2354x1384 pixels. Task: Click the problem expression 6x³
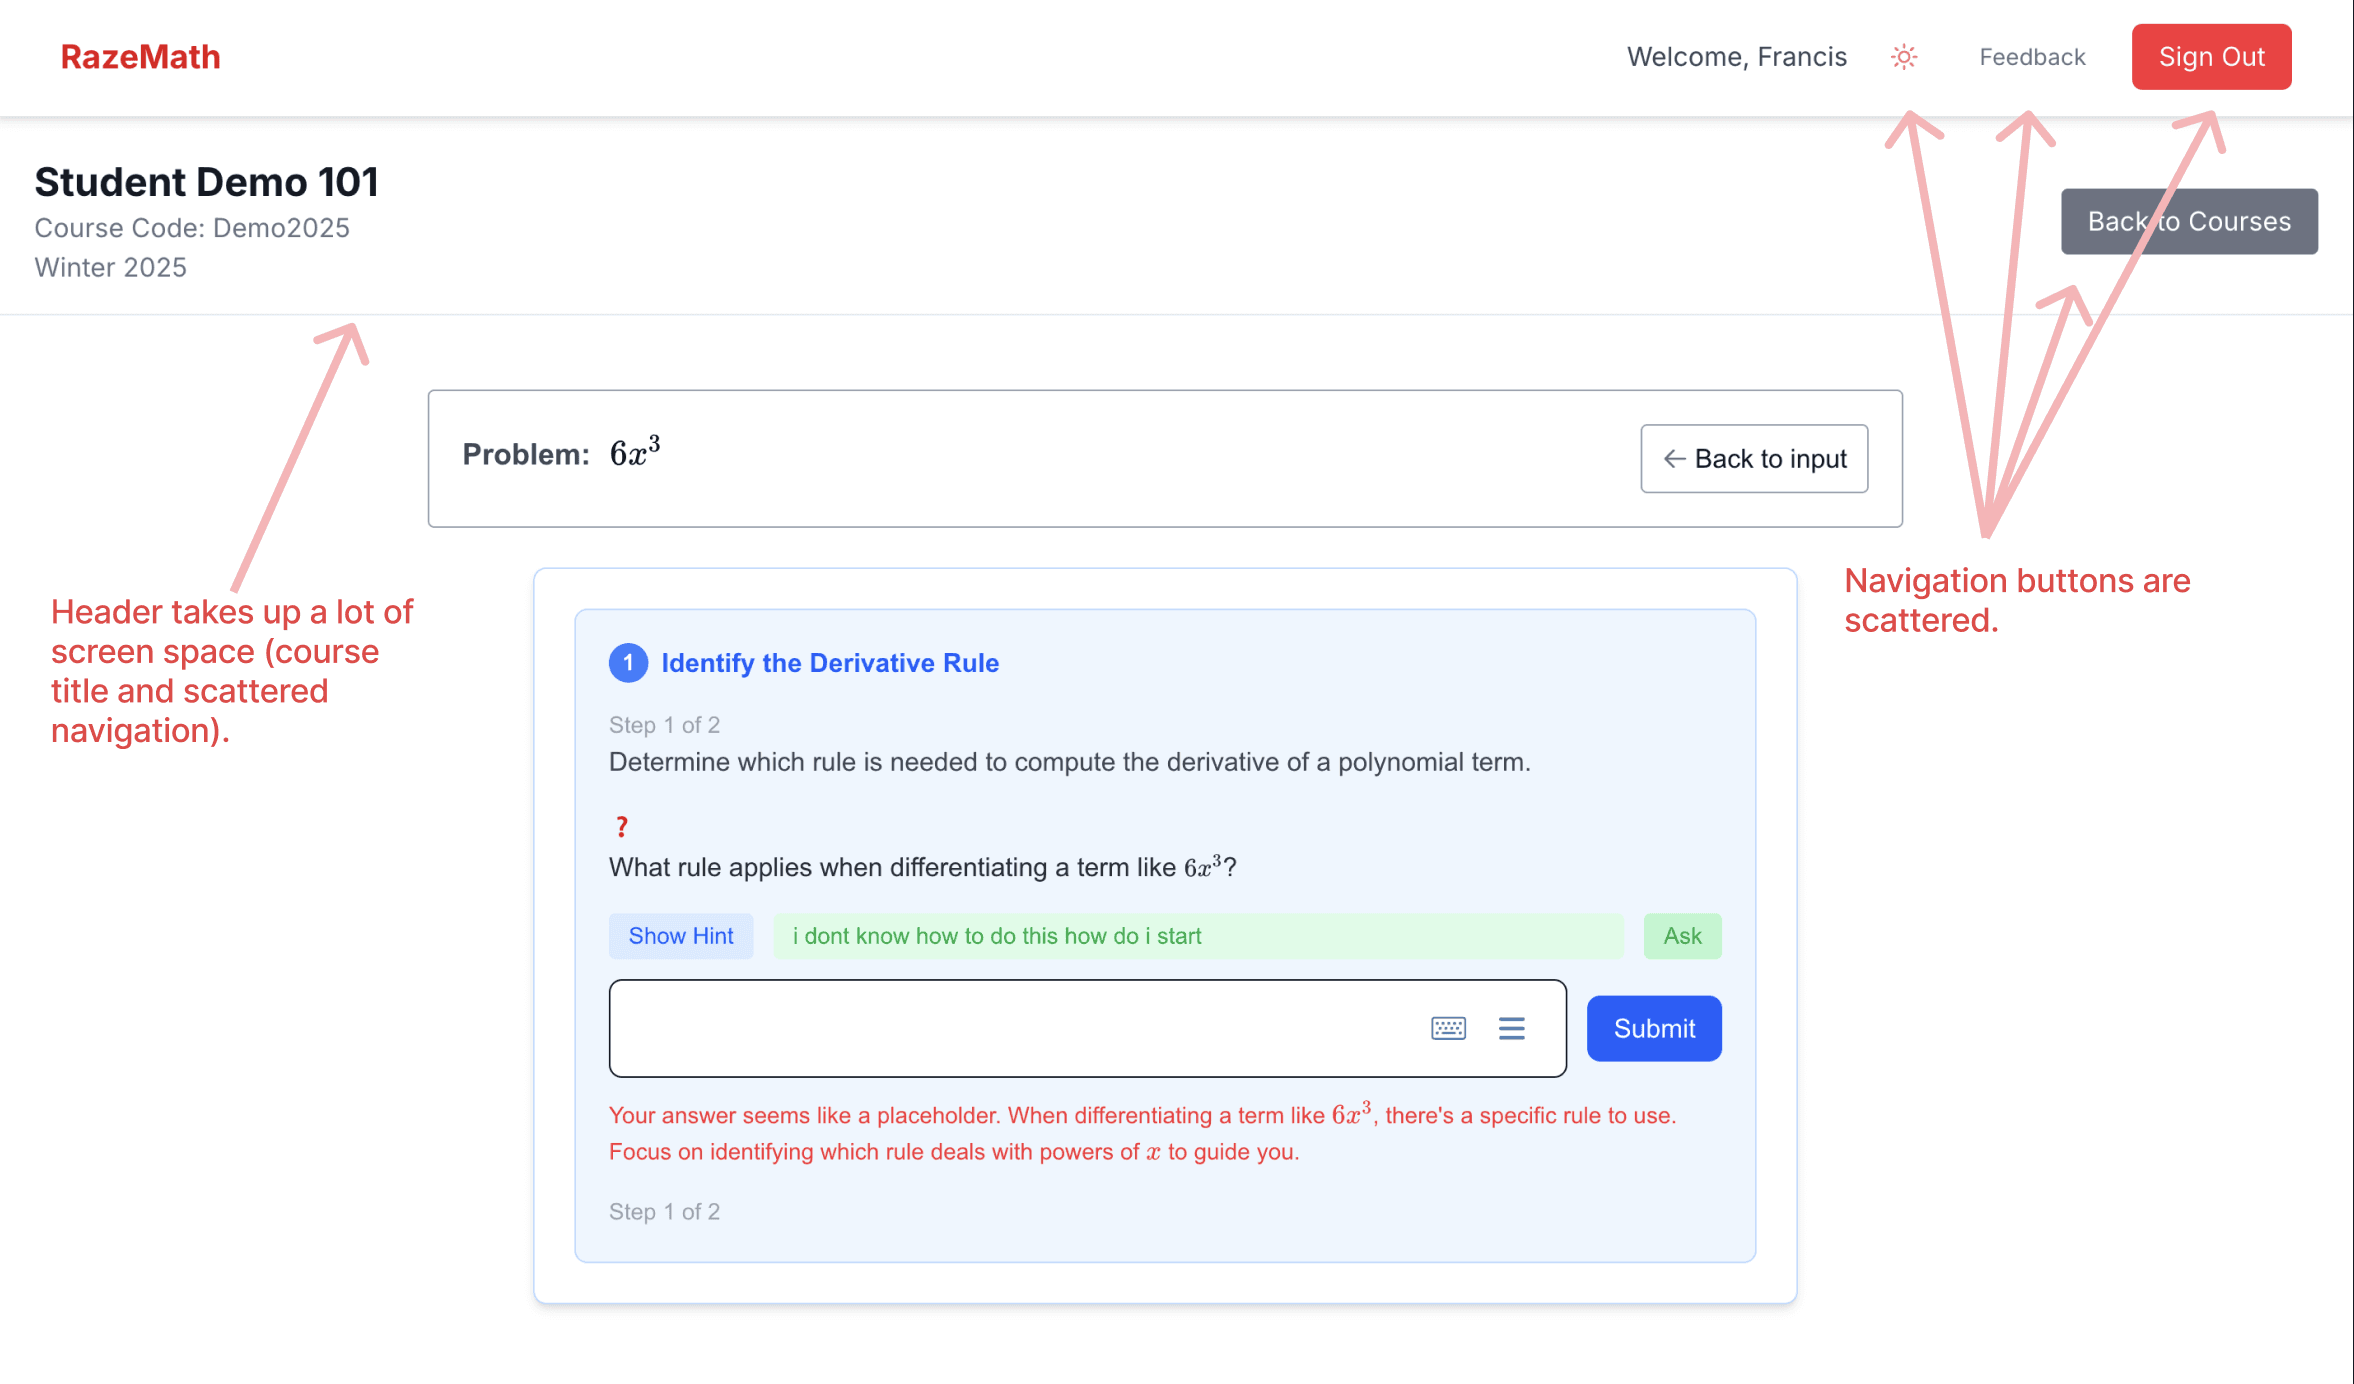point(635,453)
